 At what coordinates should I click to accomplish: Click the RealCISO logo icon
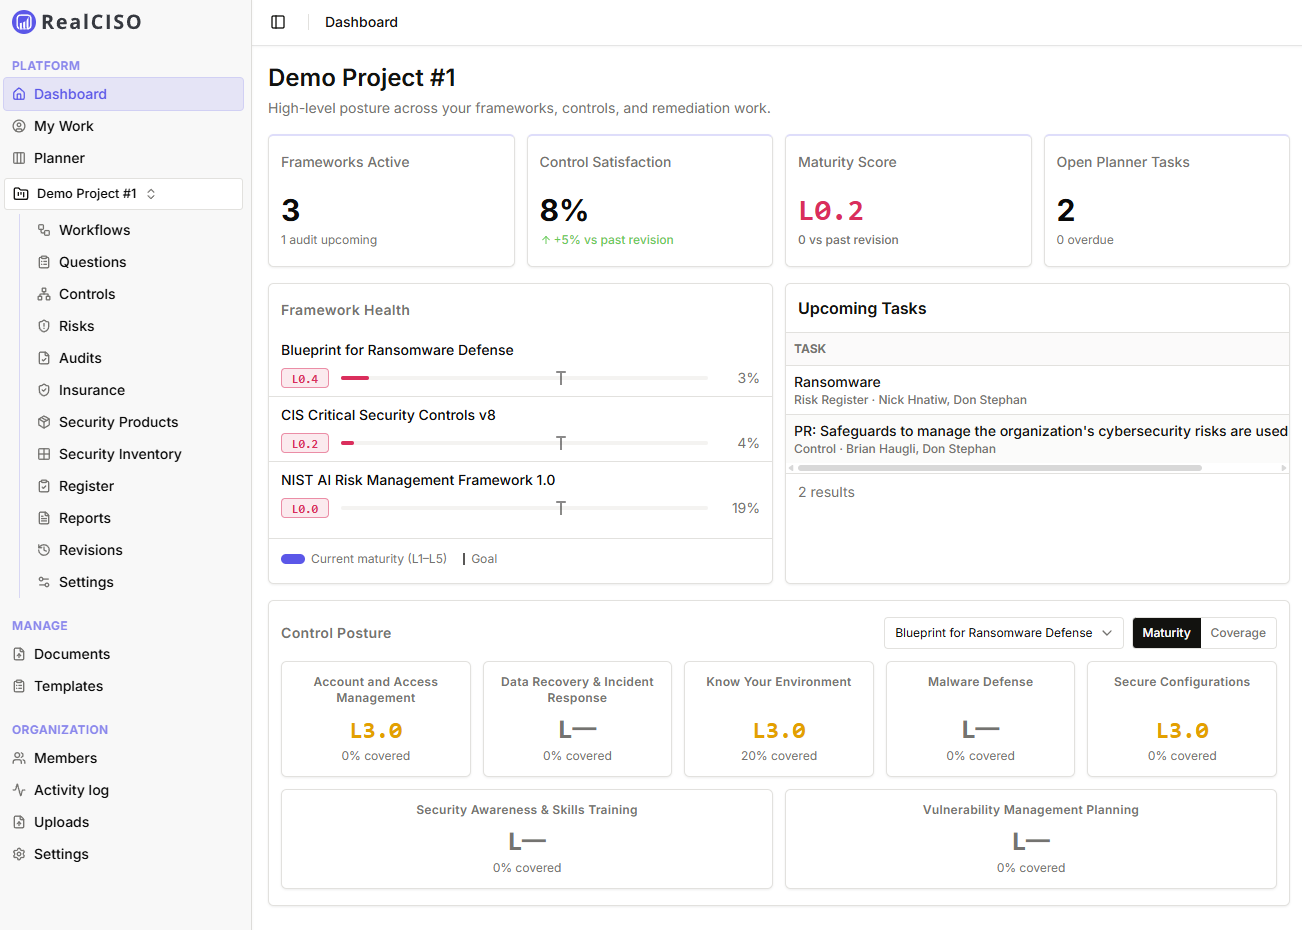[23, 21]
